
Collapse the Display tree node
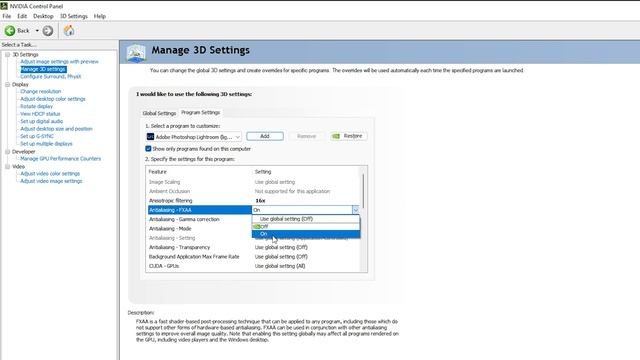[7, 84]
